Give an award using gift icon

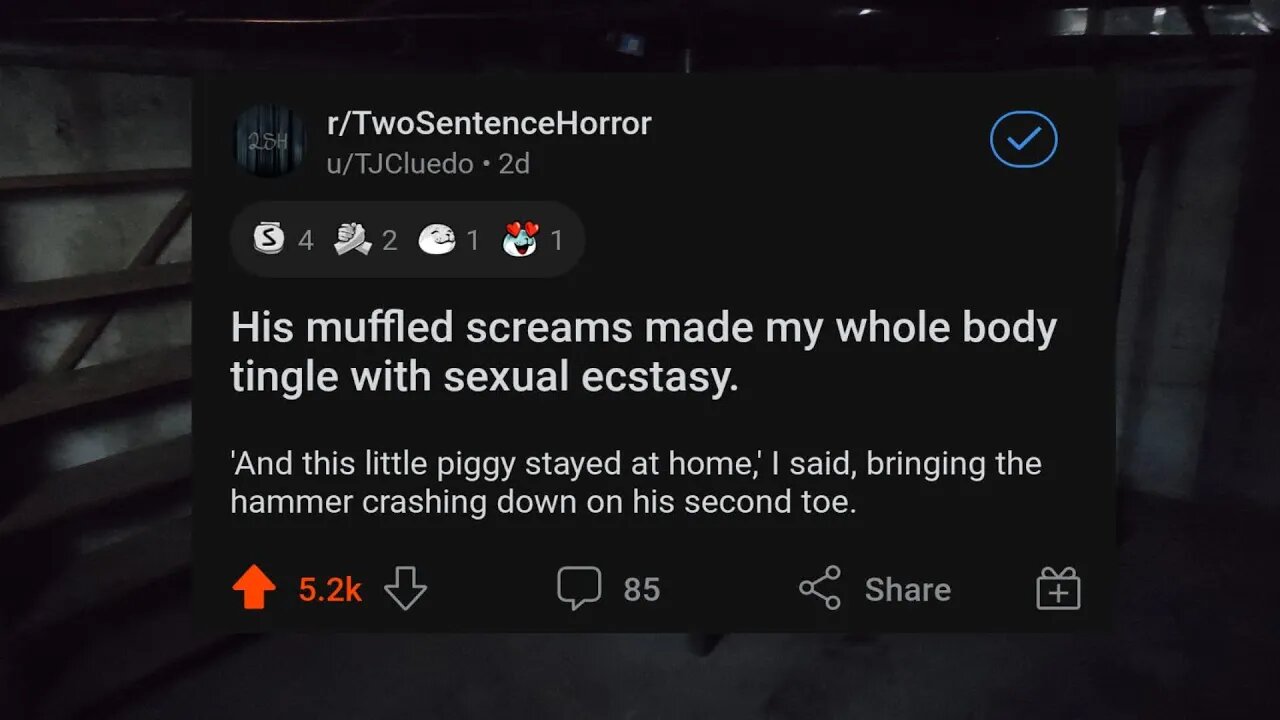pyautogui.click(x=1058, y=588)
